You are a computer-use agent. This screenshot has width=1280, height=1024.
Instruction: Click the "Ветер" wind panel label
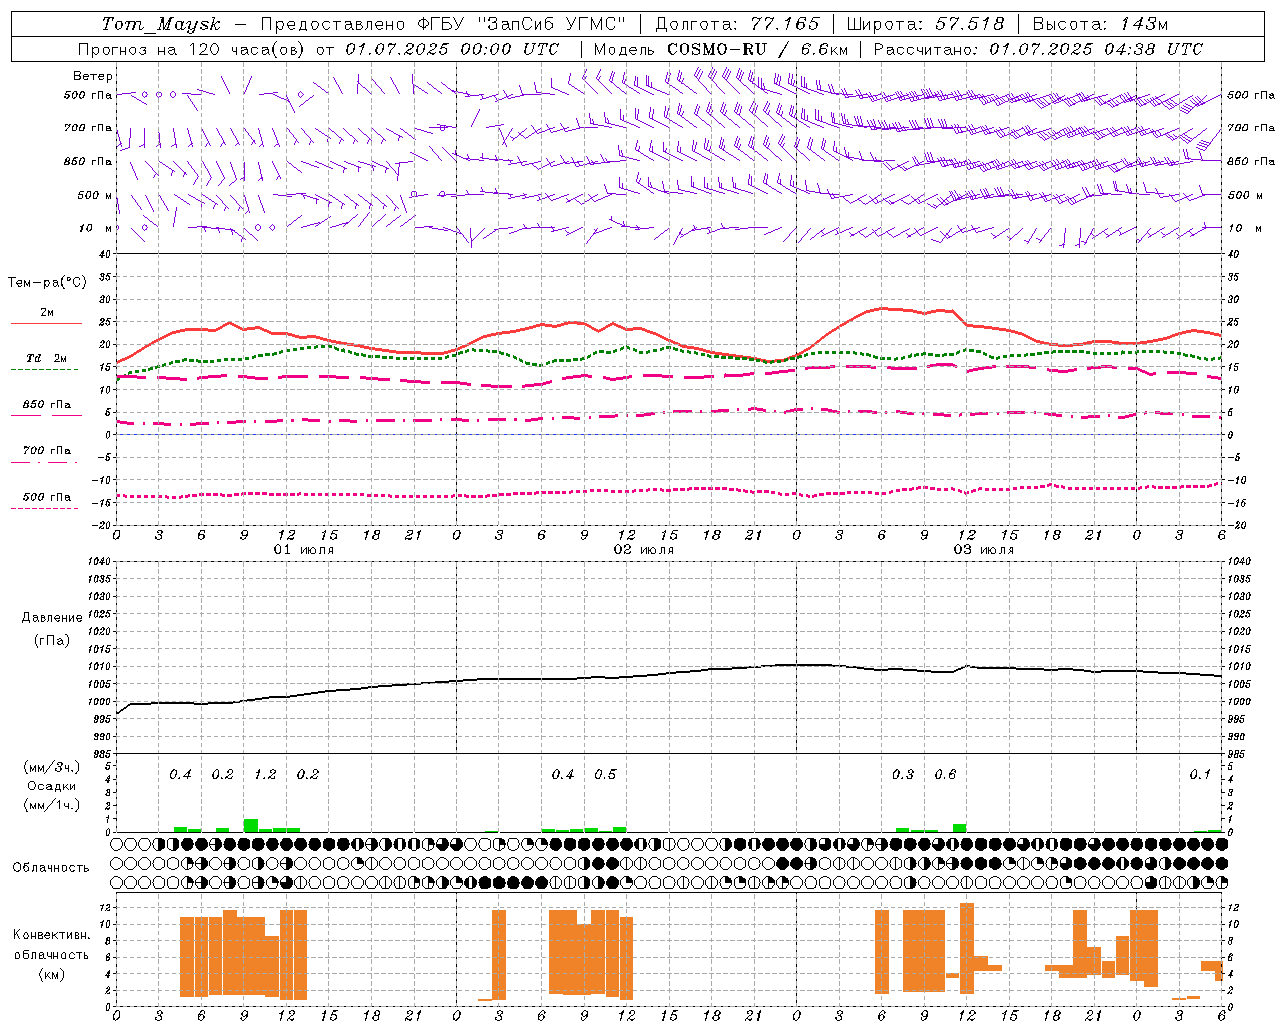tap(93, 76)
